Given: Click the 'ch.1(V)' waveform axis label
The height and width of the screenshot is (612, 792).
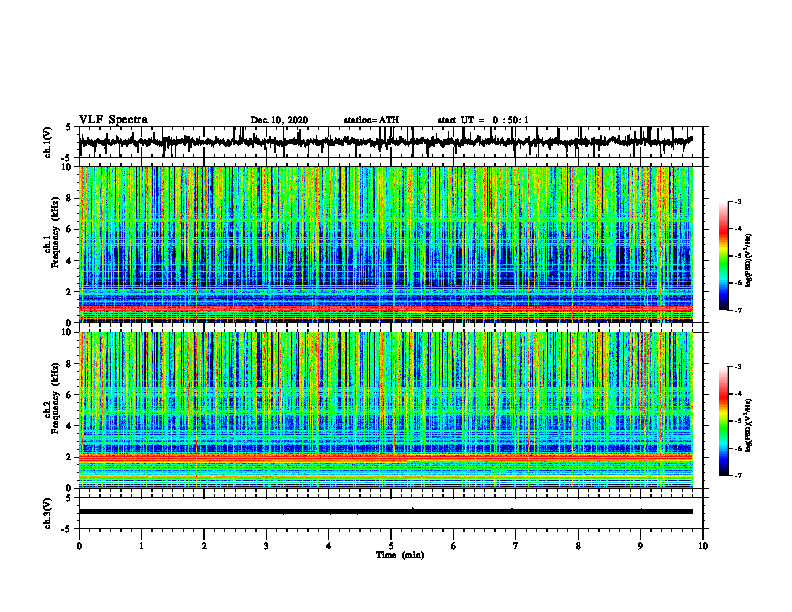Looking at the screenshot, I should point(48,142).
